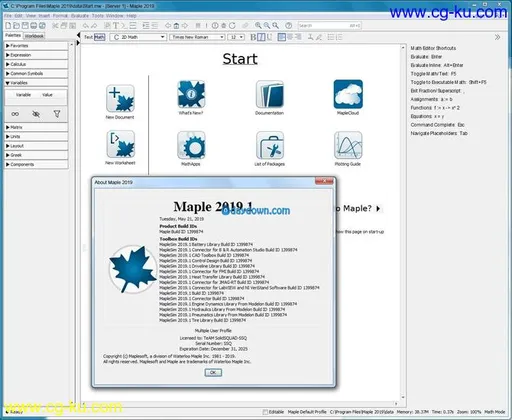Image resolution: width=512 pixels, height=420 pixels.
Task: Open New Document from Start page
Action: click(x=120, y=98)
